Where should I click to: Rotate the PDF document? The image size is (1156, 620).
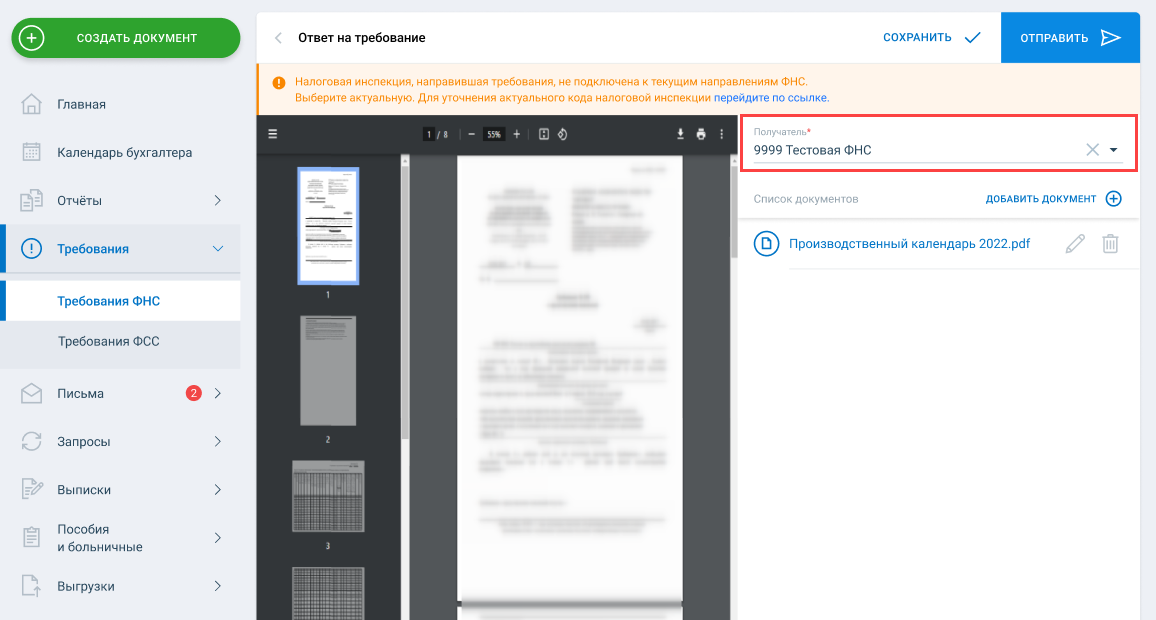click(563, 134)
